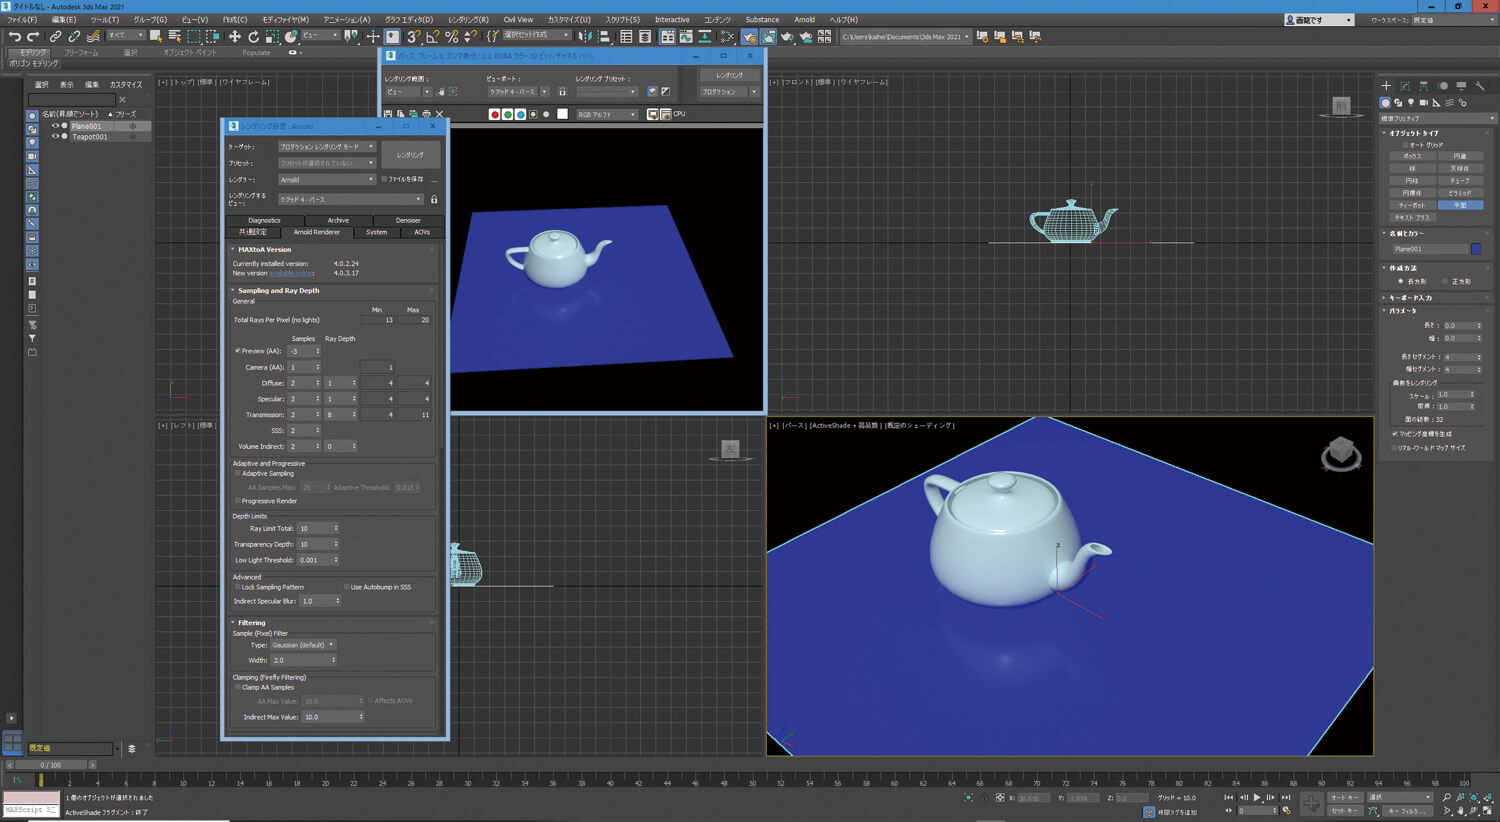Enable Lock Sampling Pattern checkbox
1500x822 pixels.
click(238, 587)
